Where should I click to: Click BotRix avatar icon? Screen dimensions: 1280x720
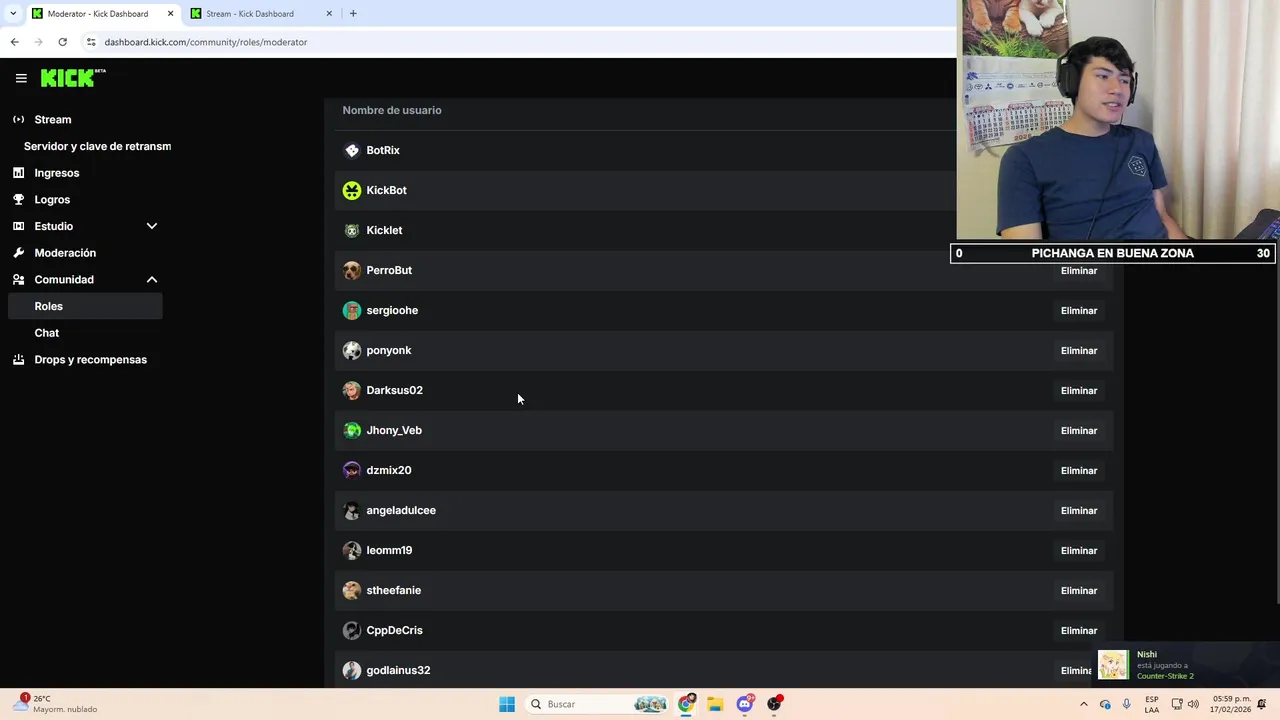tap(352, 150)
